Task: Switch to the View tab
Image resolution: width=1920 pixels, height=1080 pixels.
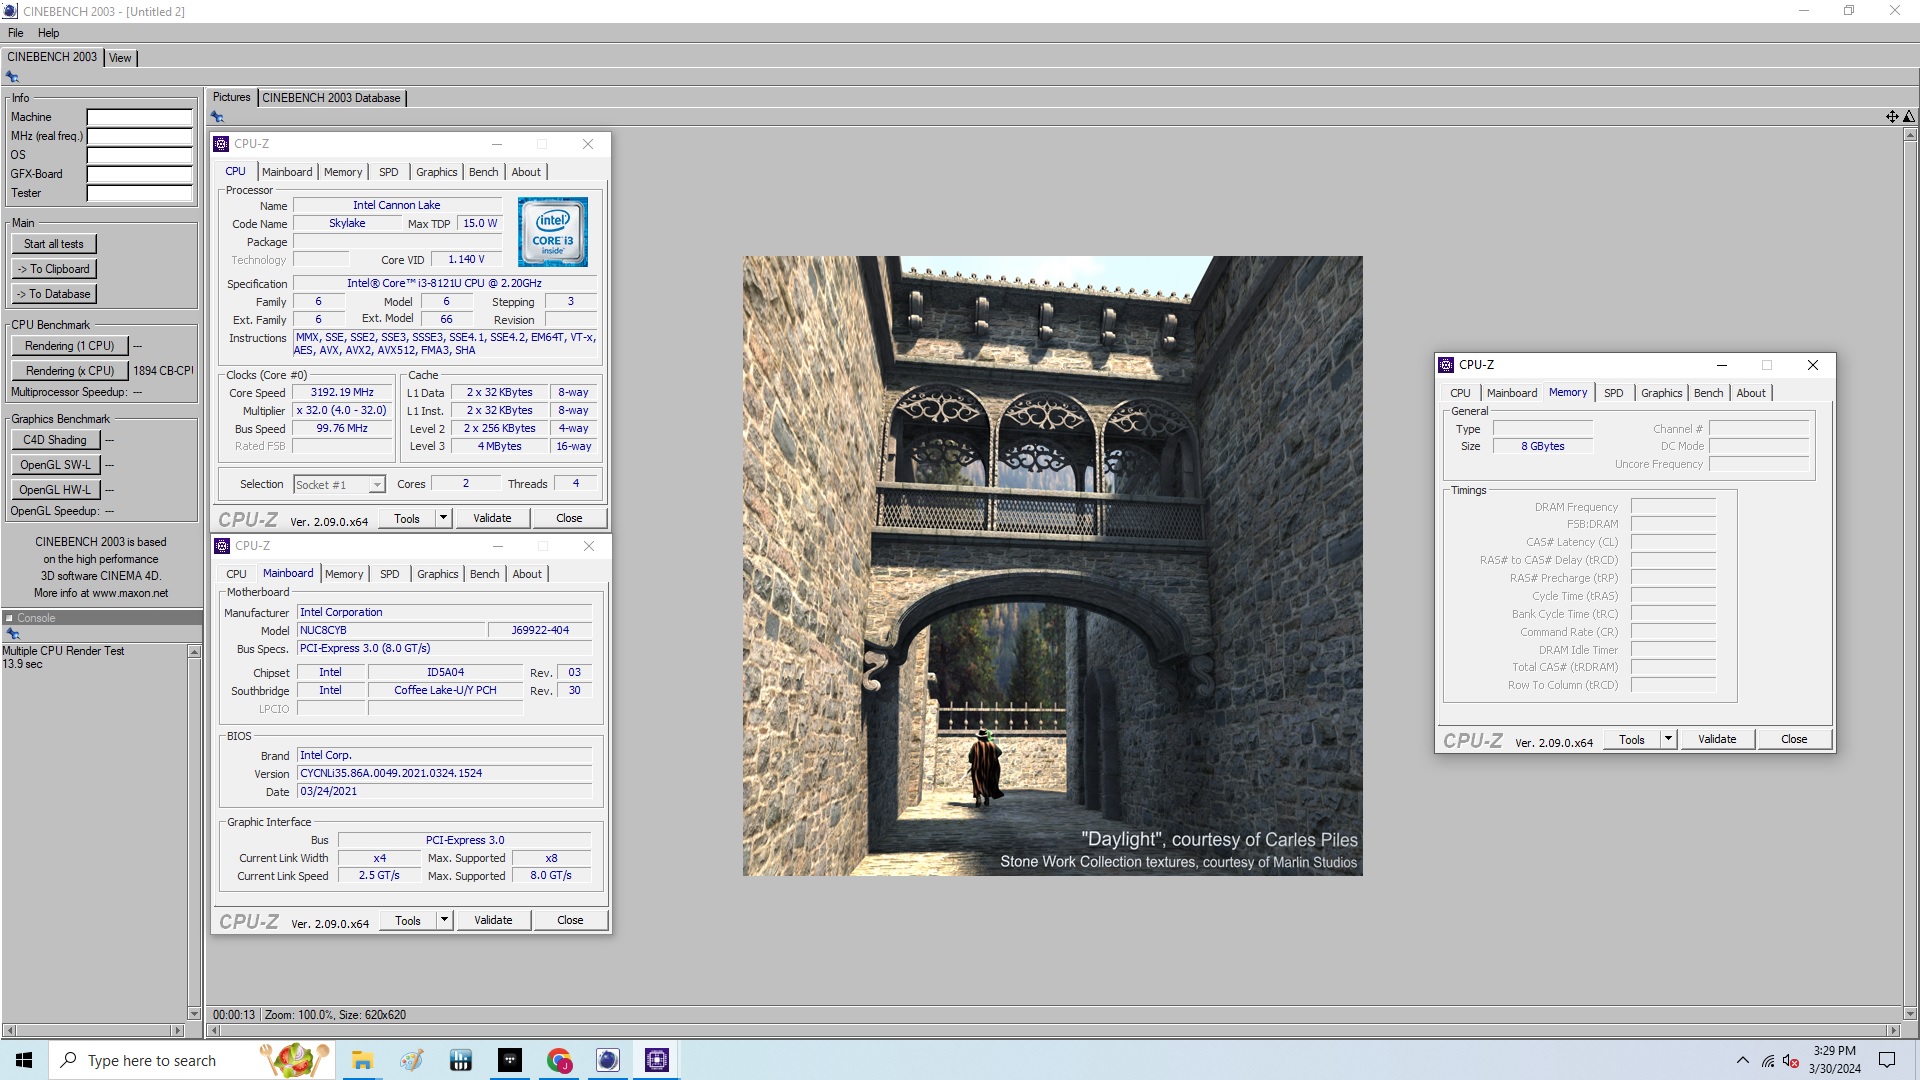Action: [x=120, y=58]
